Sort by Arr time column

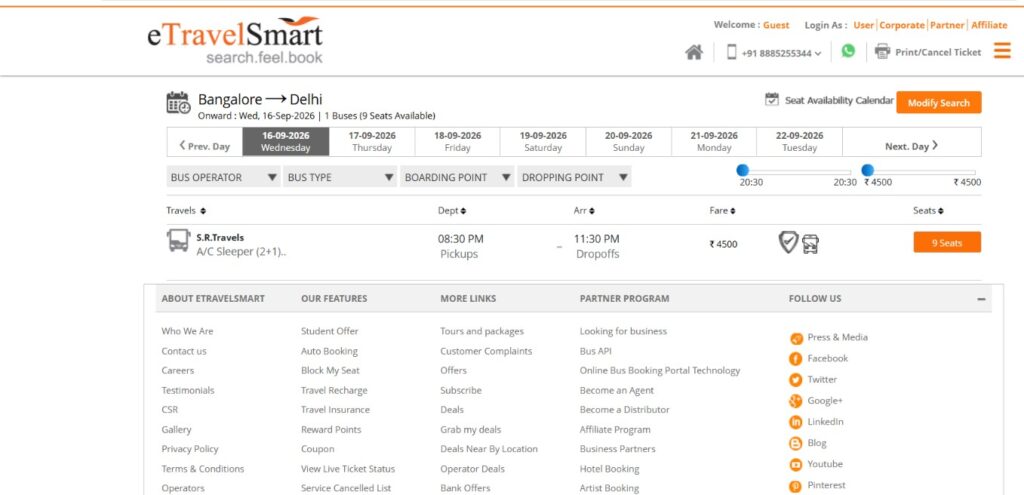[584, 211]
